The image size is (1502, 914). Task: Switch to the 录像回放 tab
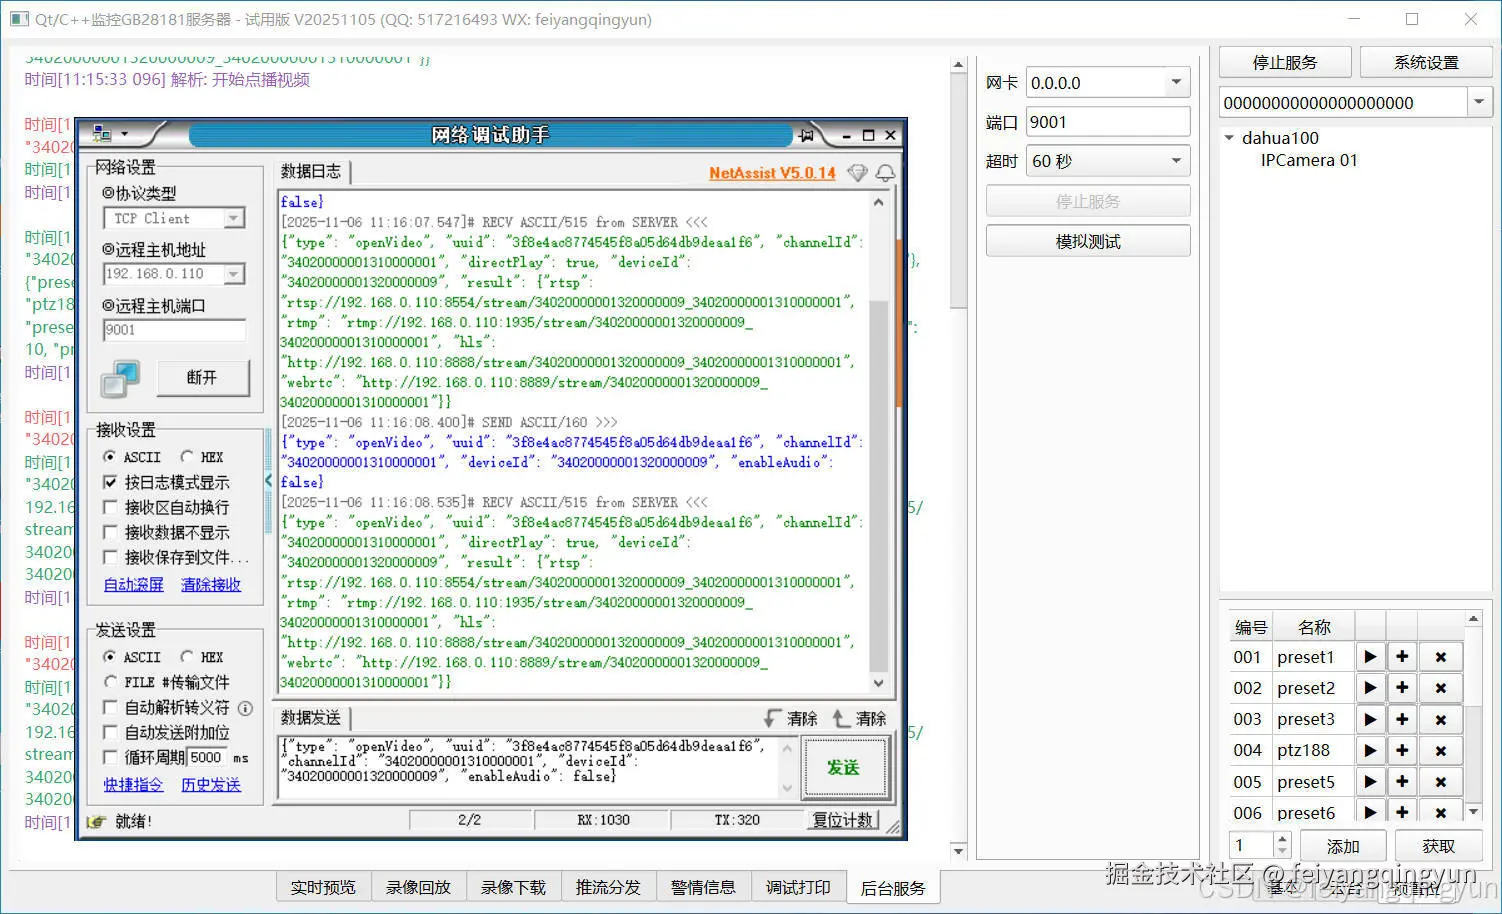click(x=418, y=887)
